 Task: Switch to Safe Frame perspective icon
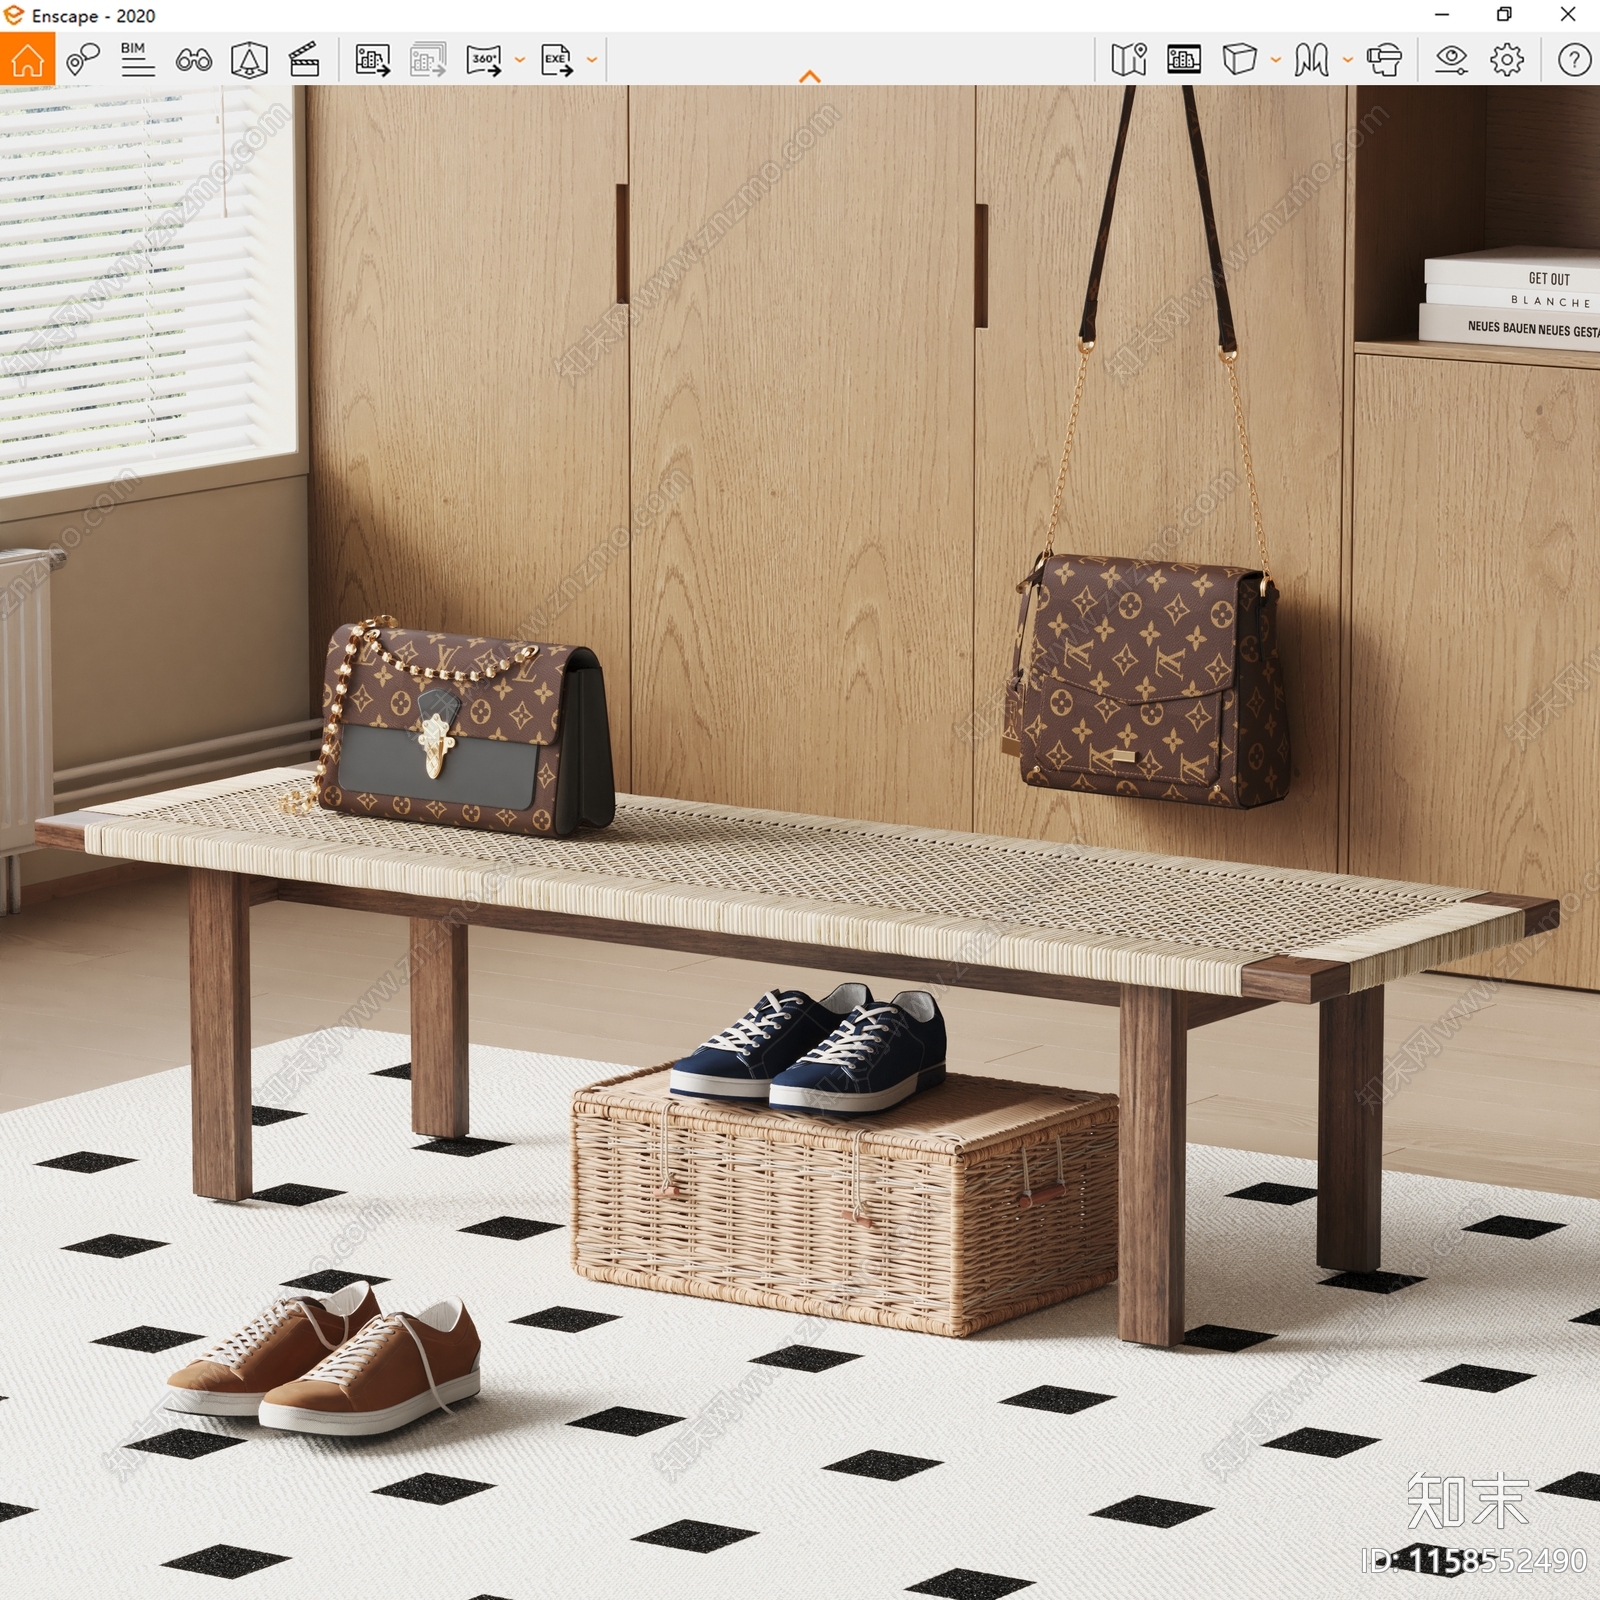249,60
